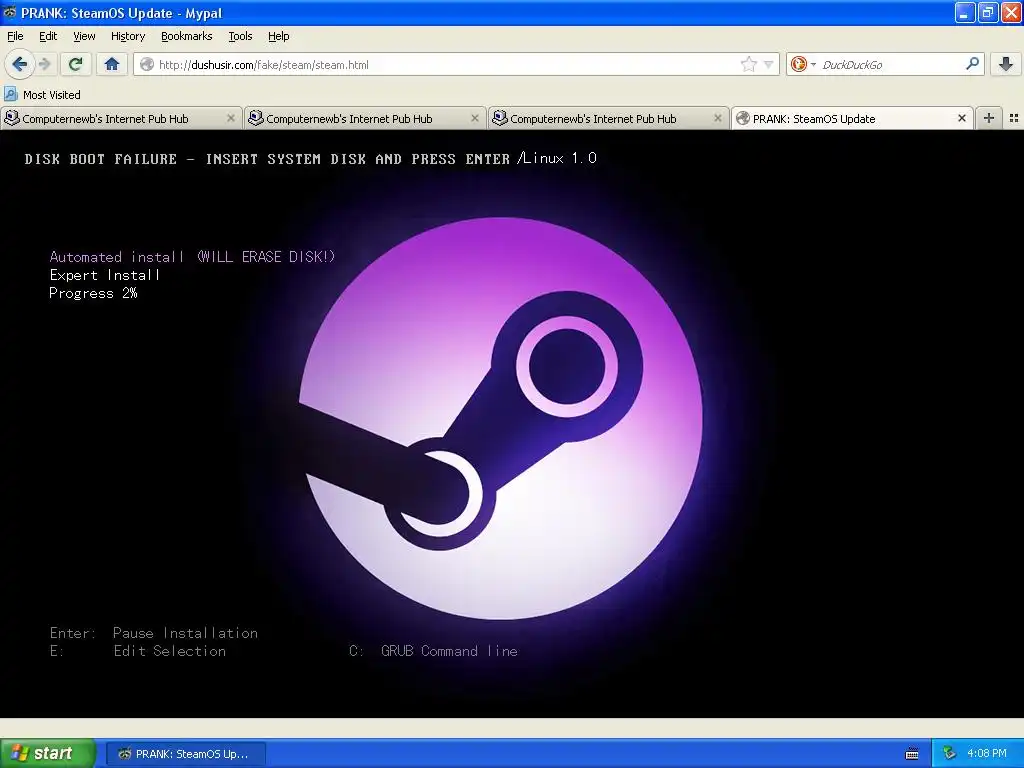Close the third Computernewb's tab

718,118
